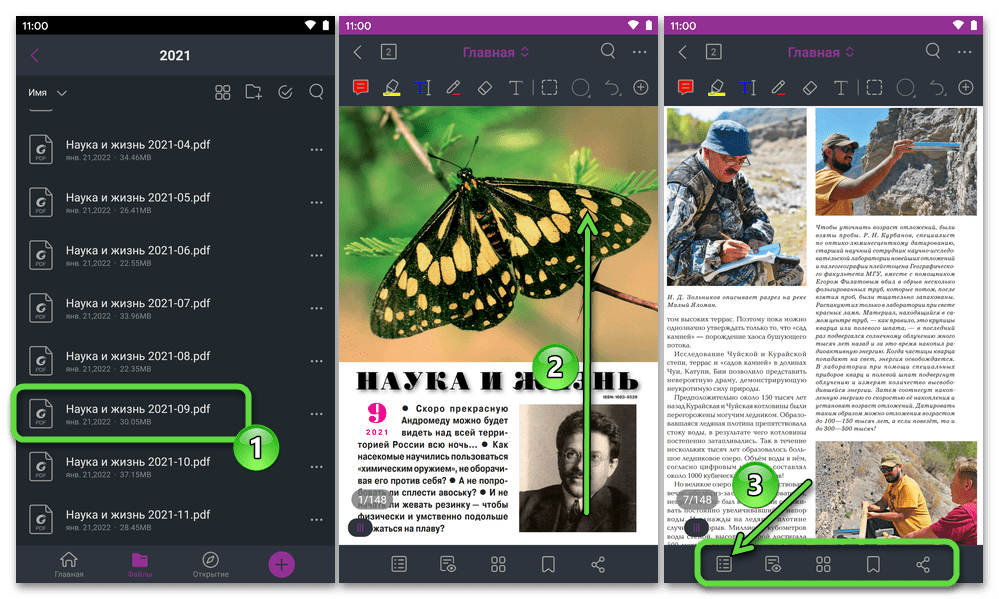Undo last action in page 7 viewer

click(x=937, y=87)
